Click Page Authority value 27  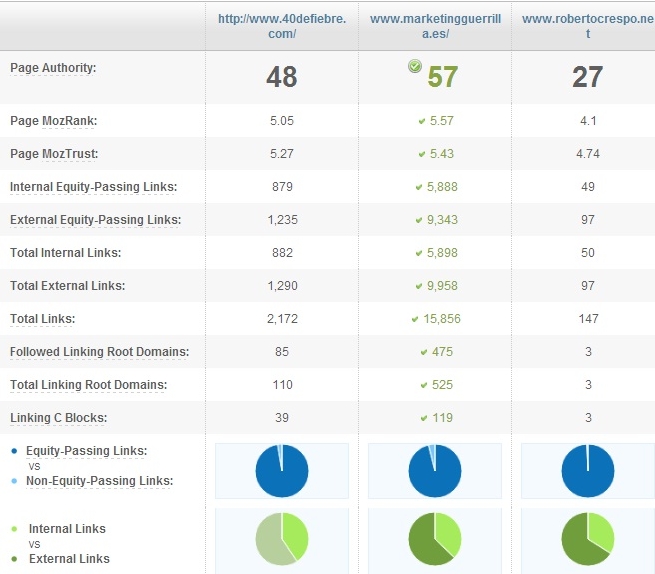[x=588, y=77]
